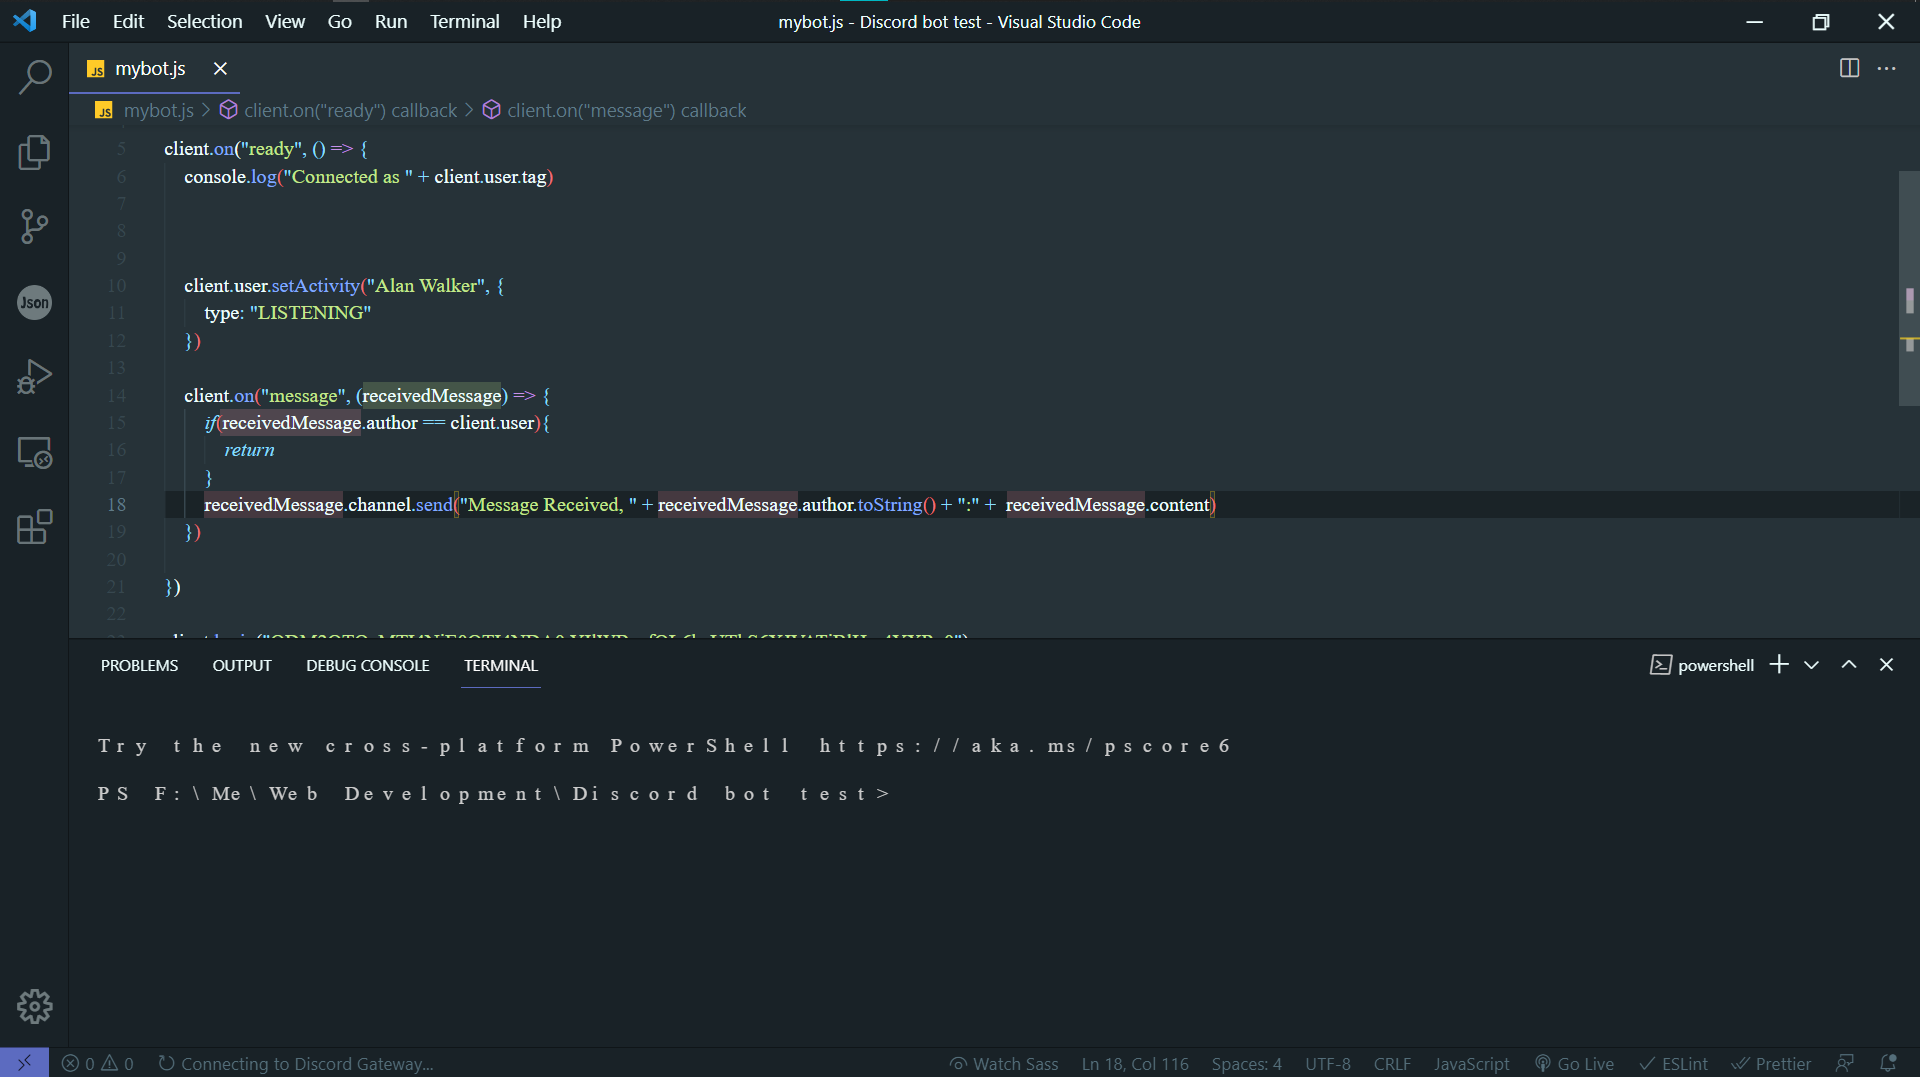1920x1077 pixels.
Task: Click the notifications bell in status bar
Action: [1888, 1063]
